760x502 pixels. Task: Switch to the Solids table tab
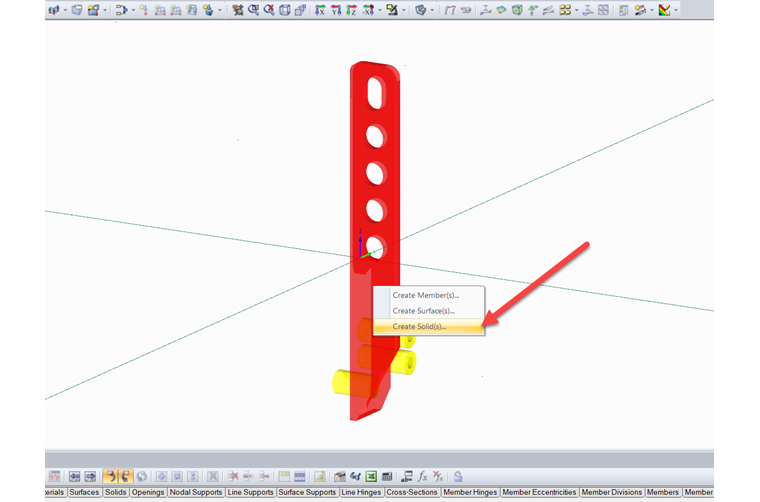tap(115, 492)
